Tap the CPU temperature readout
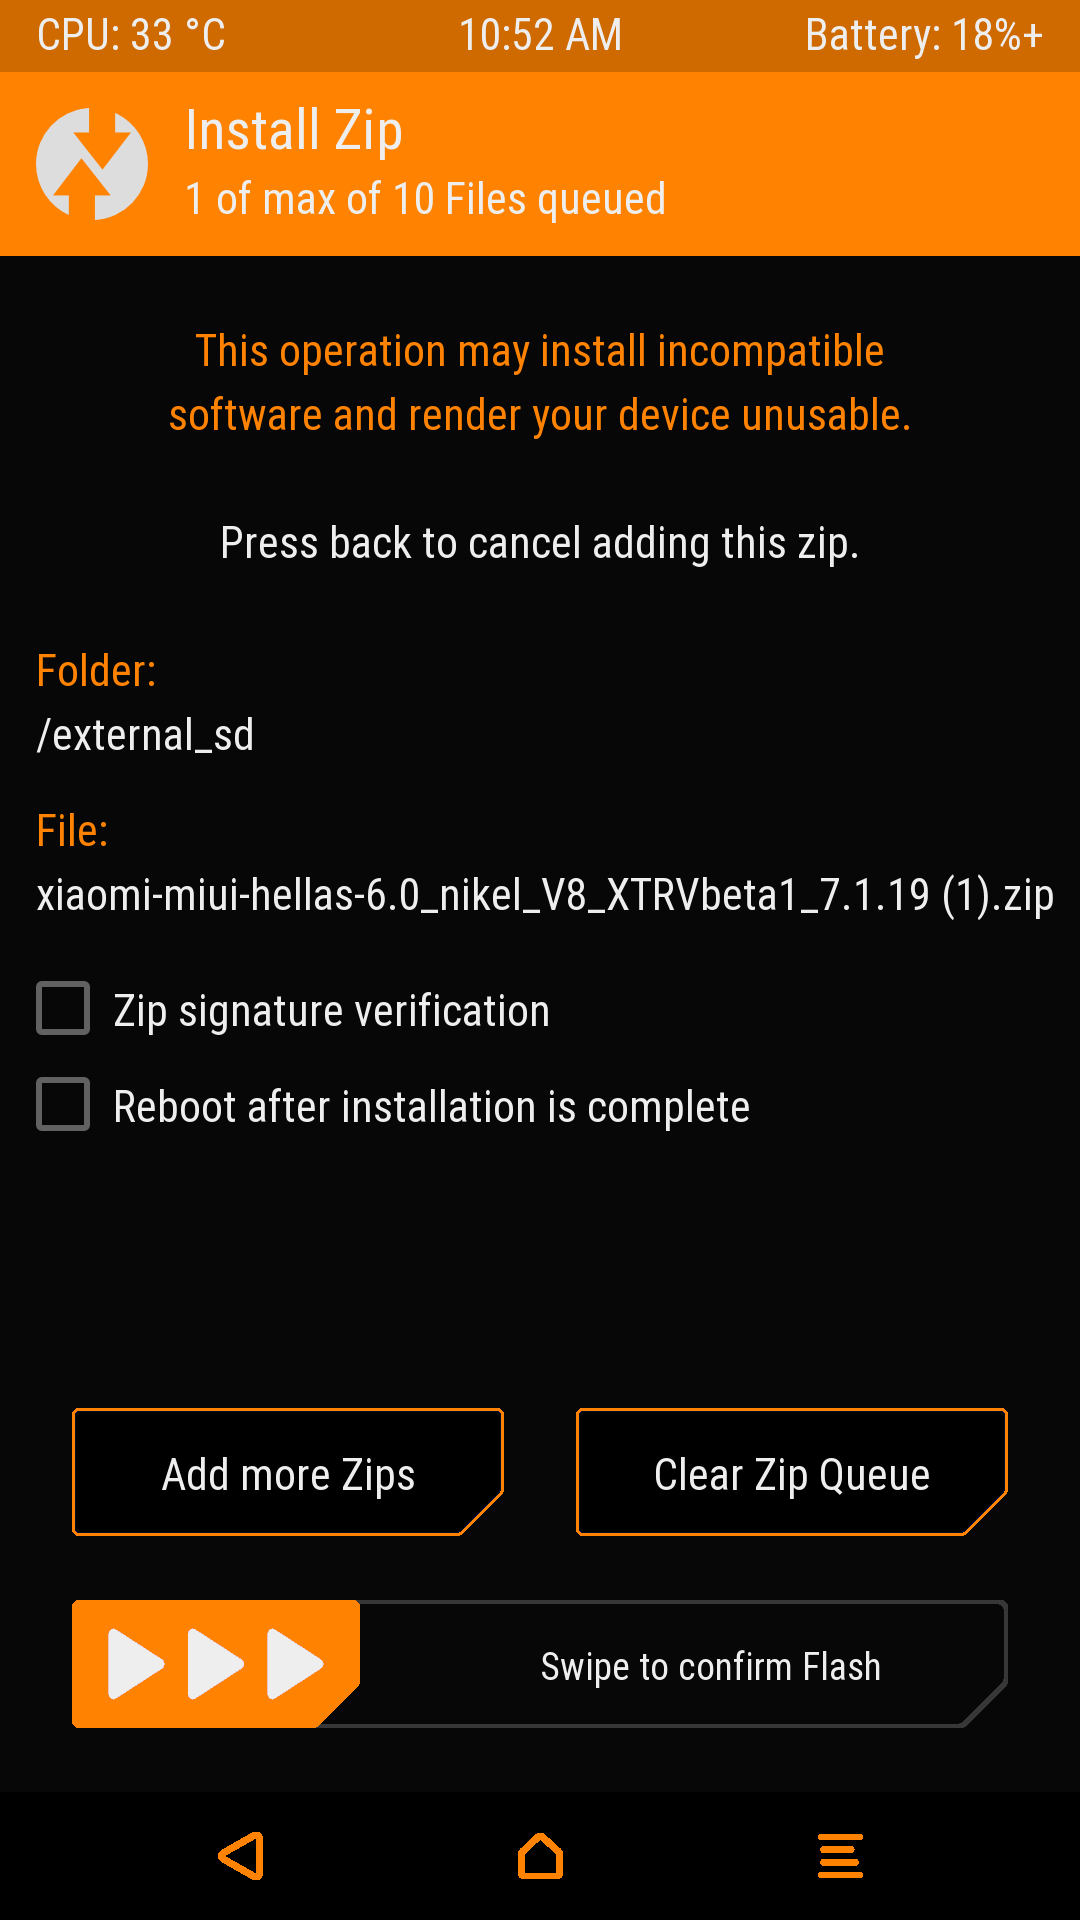 [x=131, y=36]
